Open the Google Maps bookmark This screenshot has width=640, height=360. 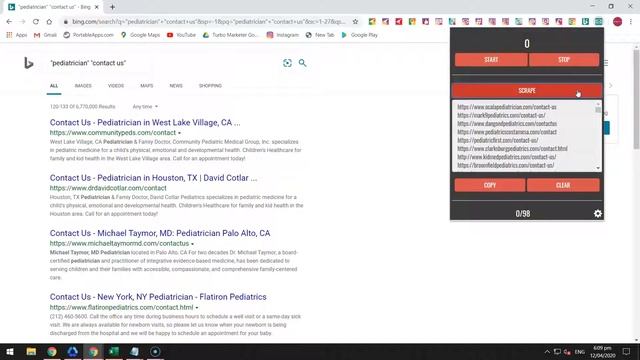click(x=140, y=35)
